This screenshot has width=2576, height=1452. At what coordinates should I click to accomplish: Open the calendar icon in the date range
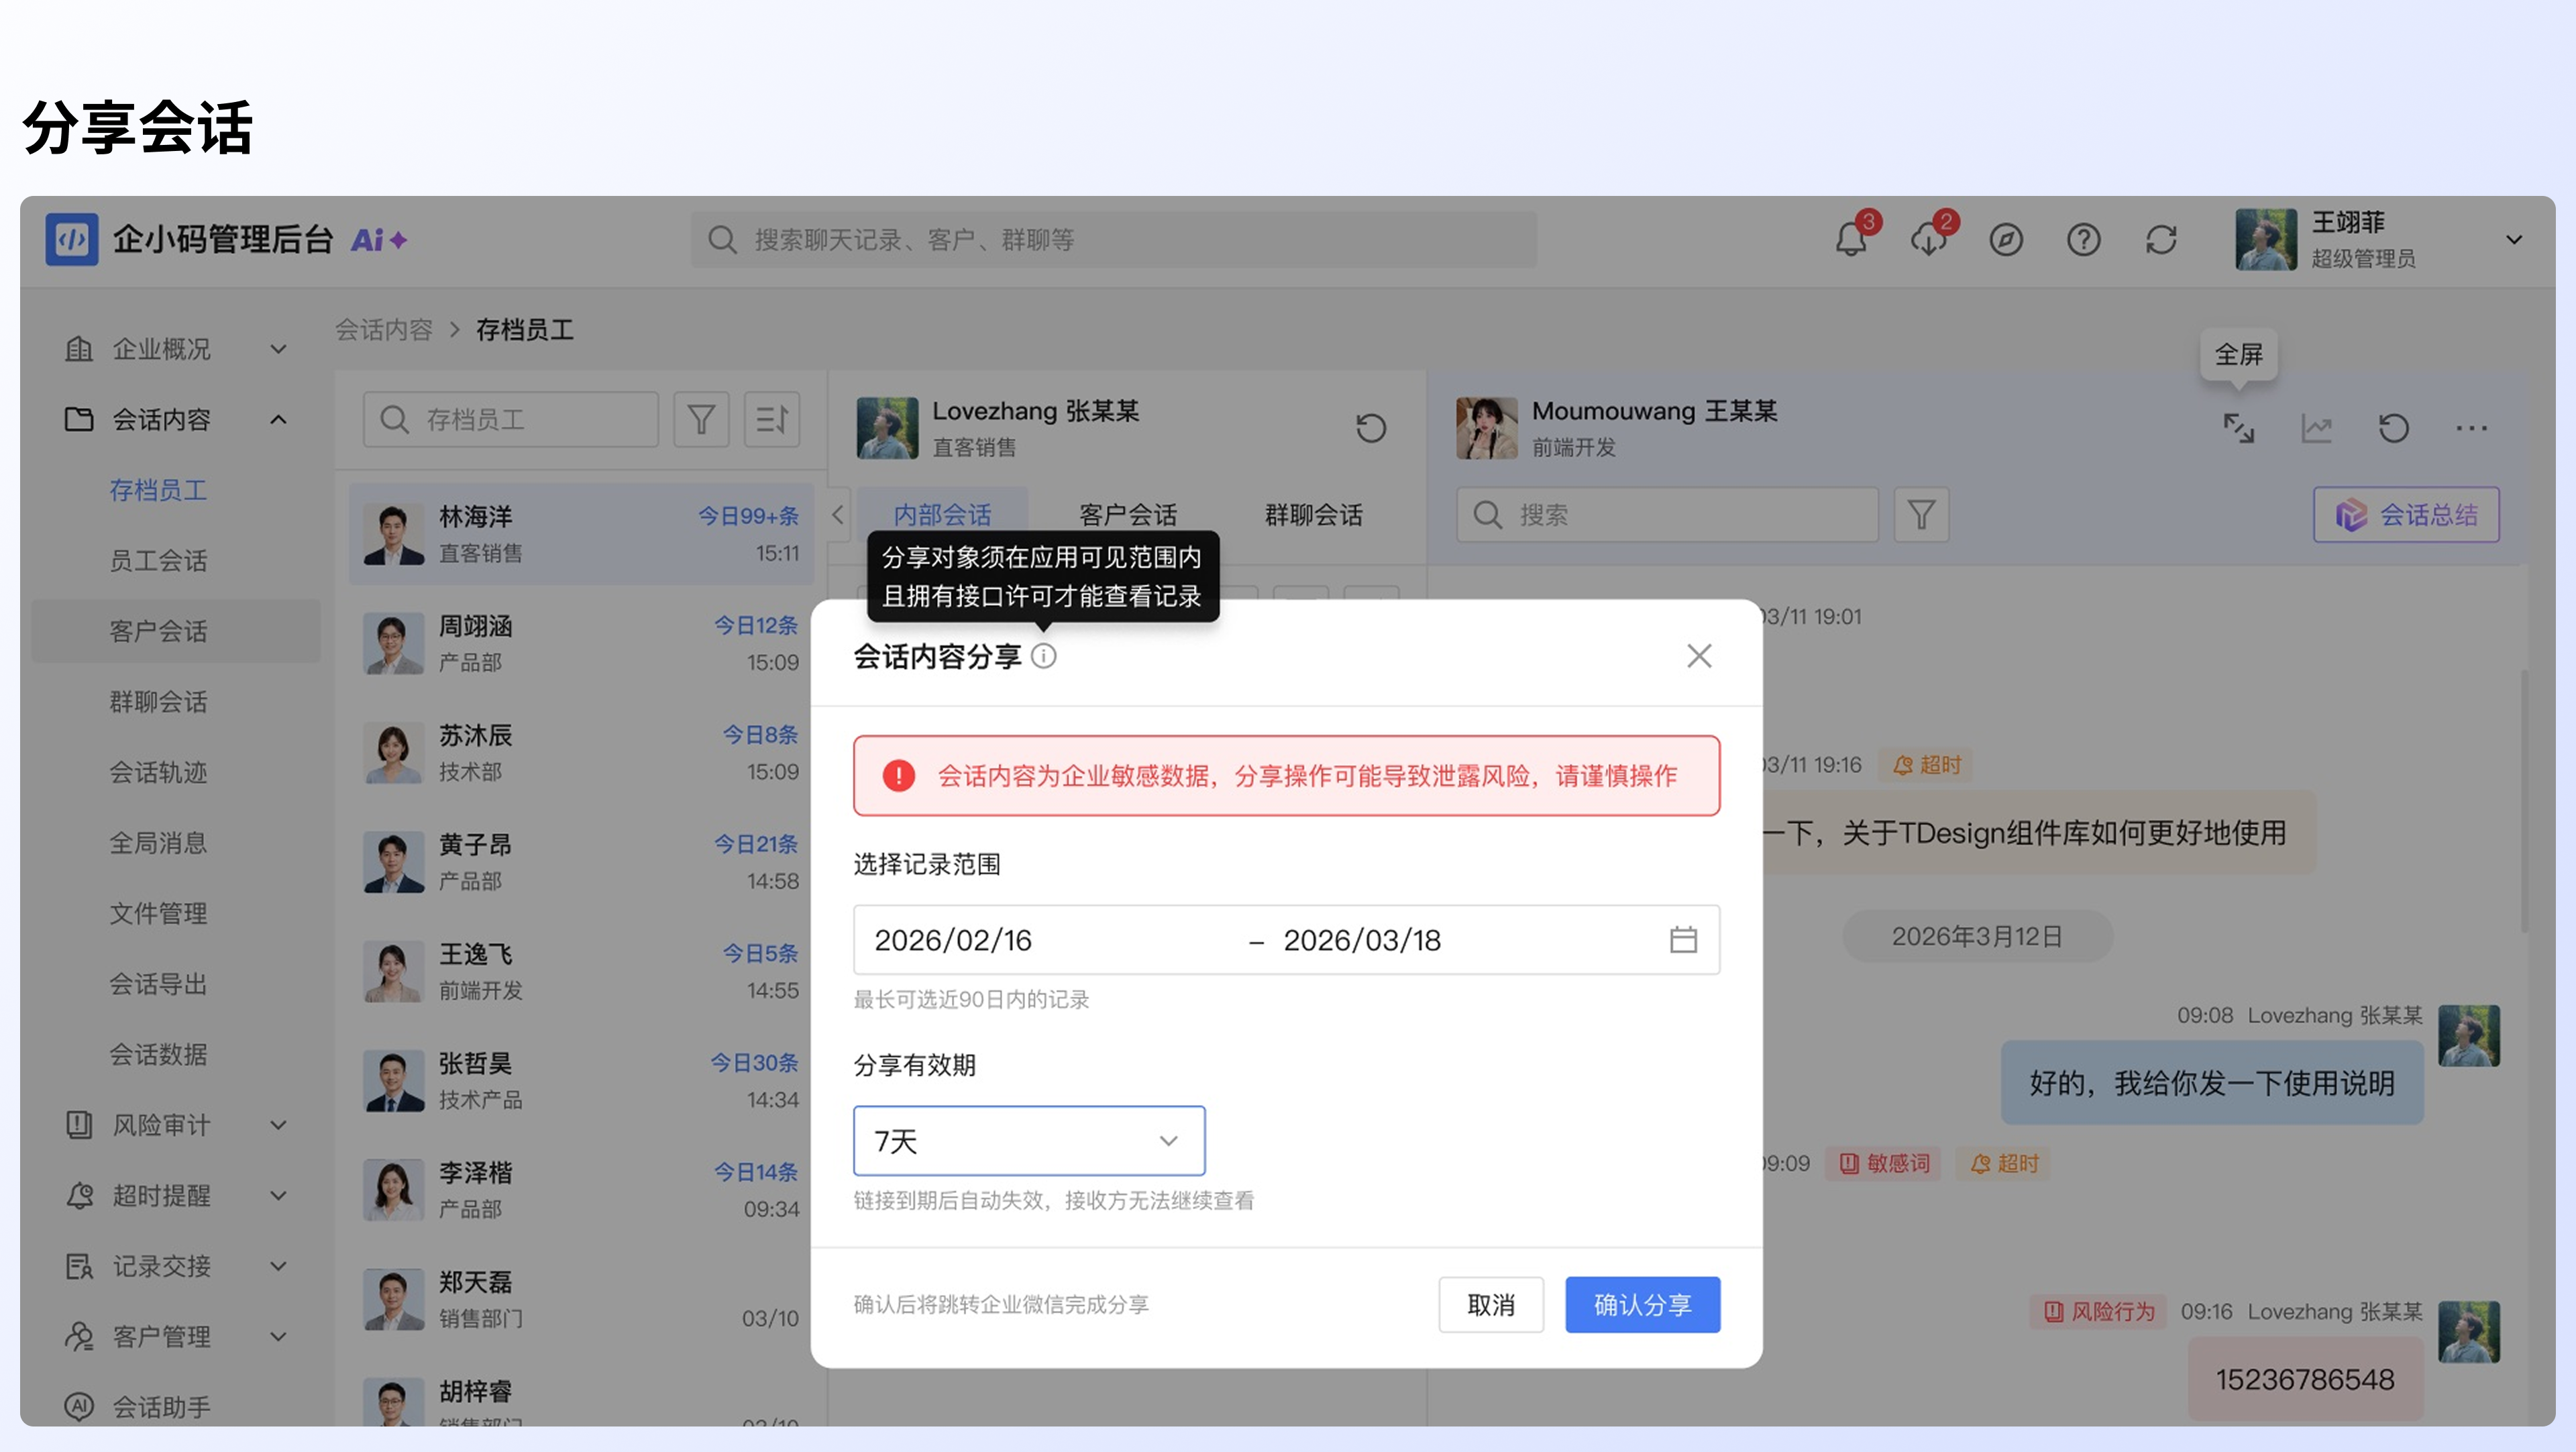point(1683,939)
